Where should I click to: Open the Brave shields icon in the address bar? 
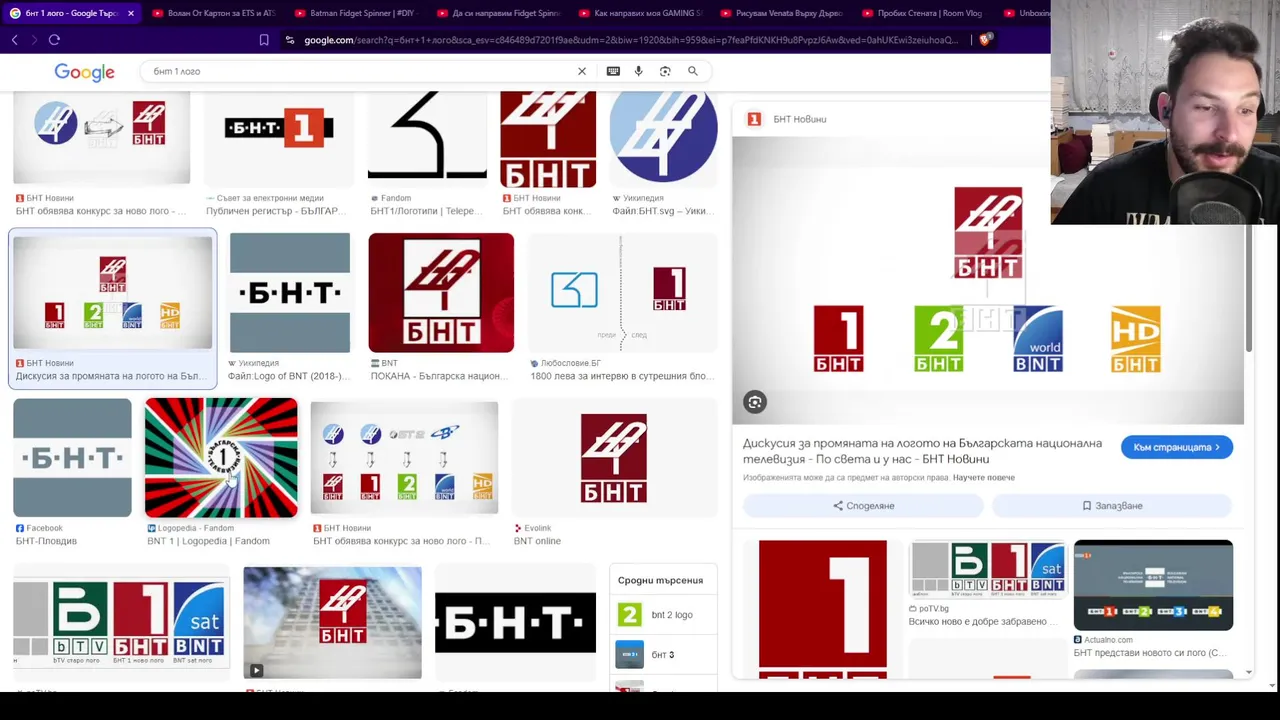(986, 40)
